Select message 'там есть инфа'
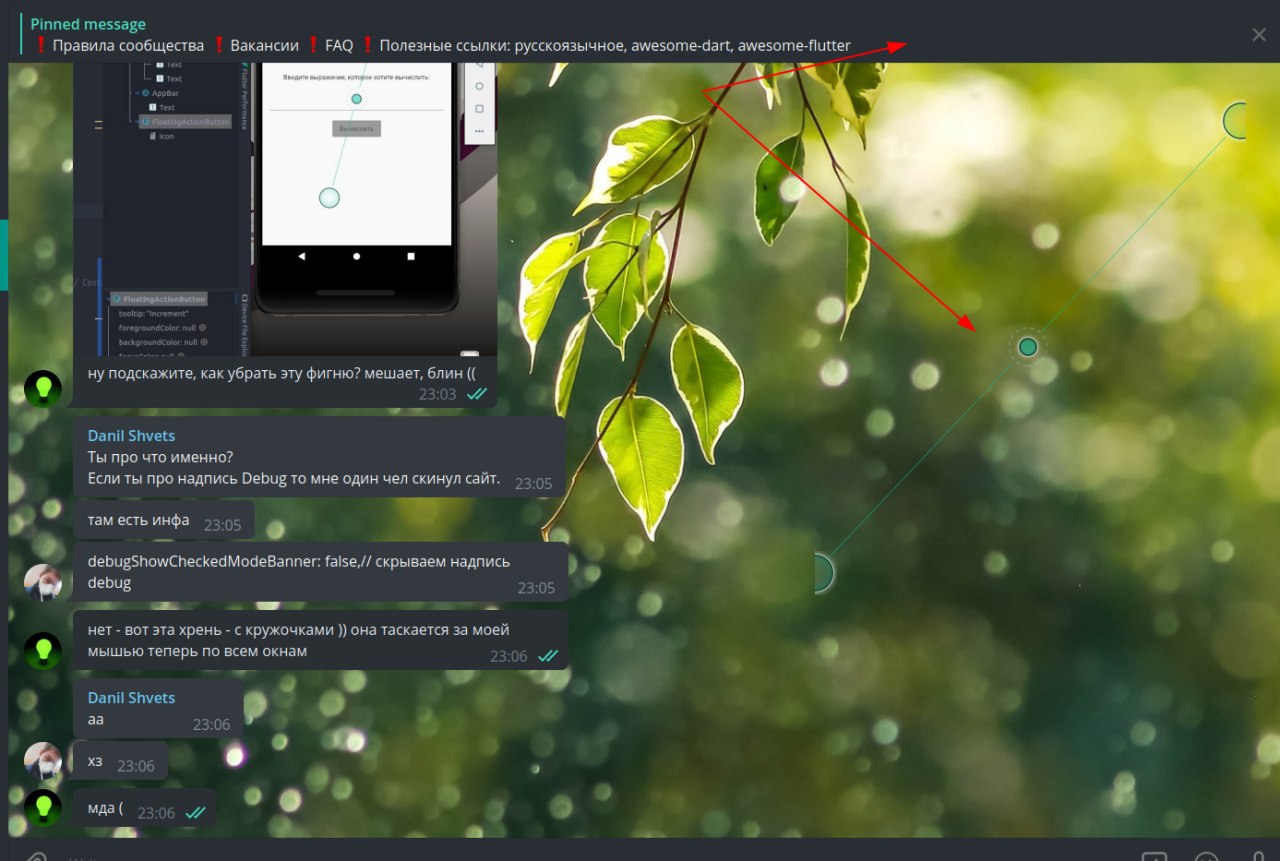Screen dimensions: 1280x861 [164, 520]
